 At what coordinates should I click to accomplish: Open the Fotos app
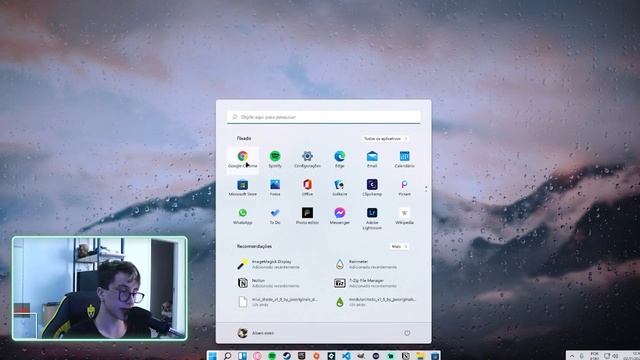click(x=275, y=188)
